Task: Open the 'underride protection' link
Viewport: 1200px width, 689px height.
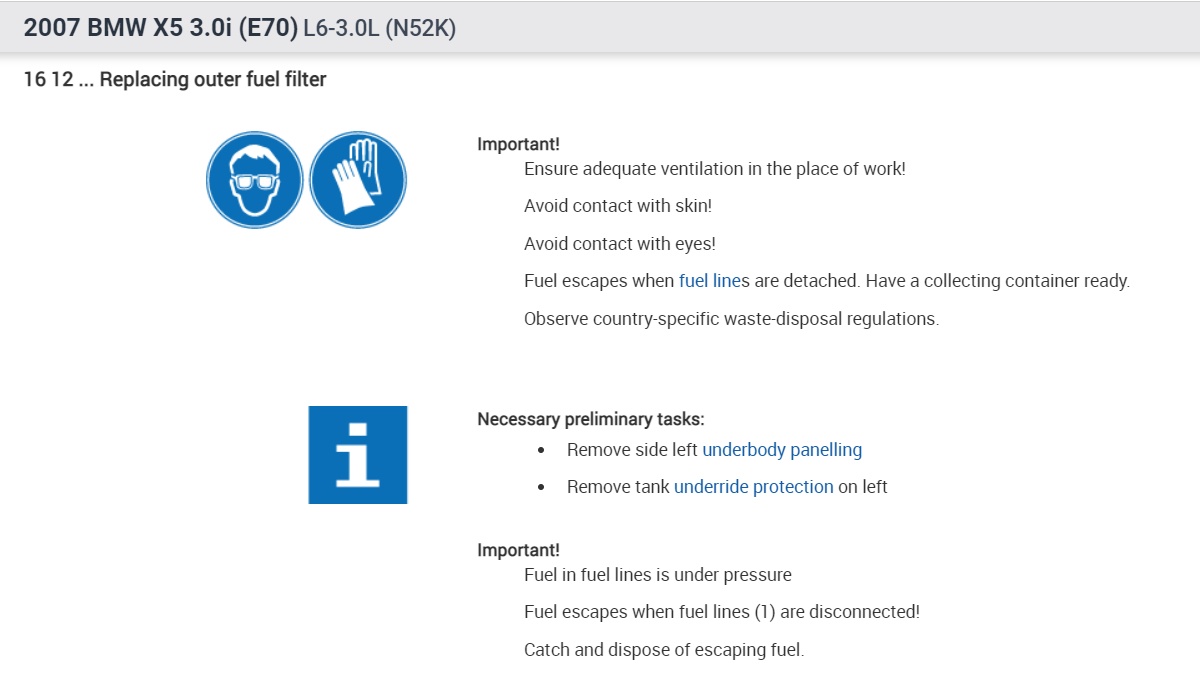Action: (x=754, y=487)
